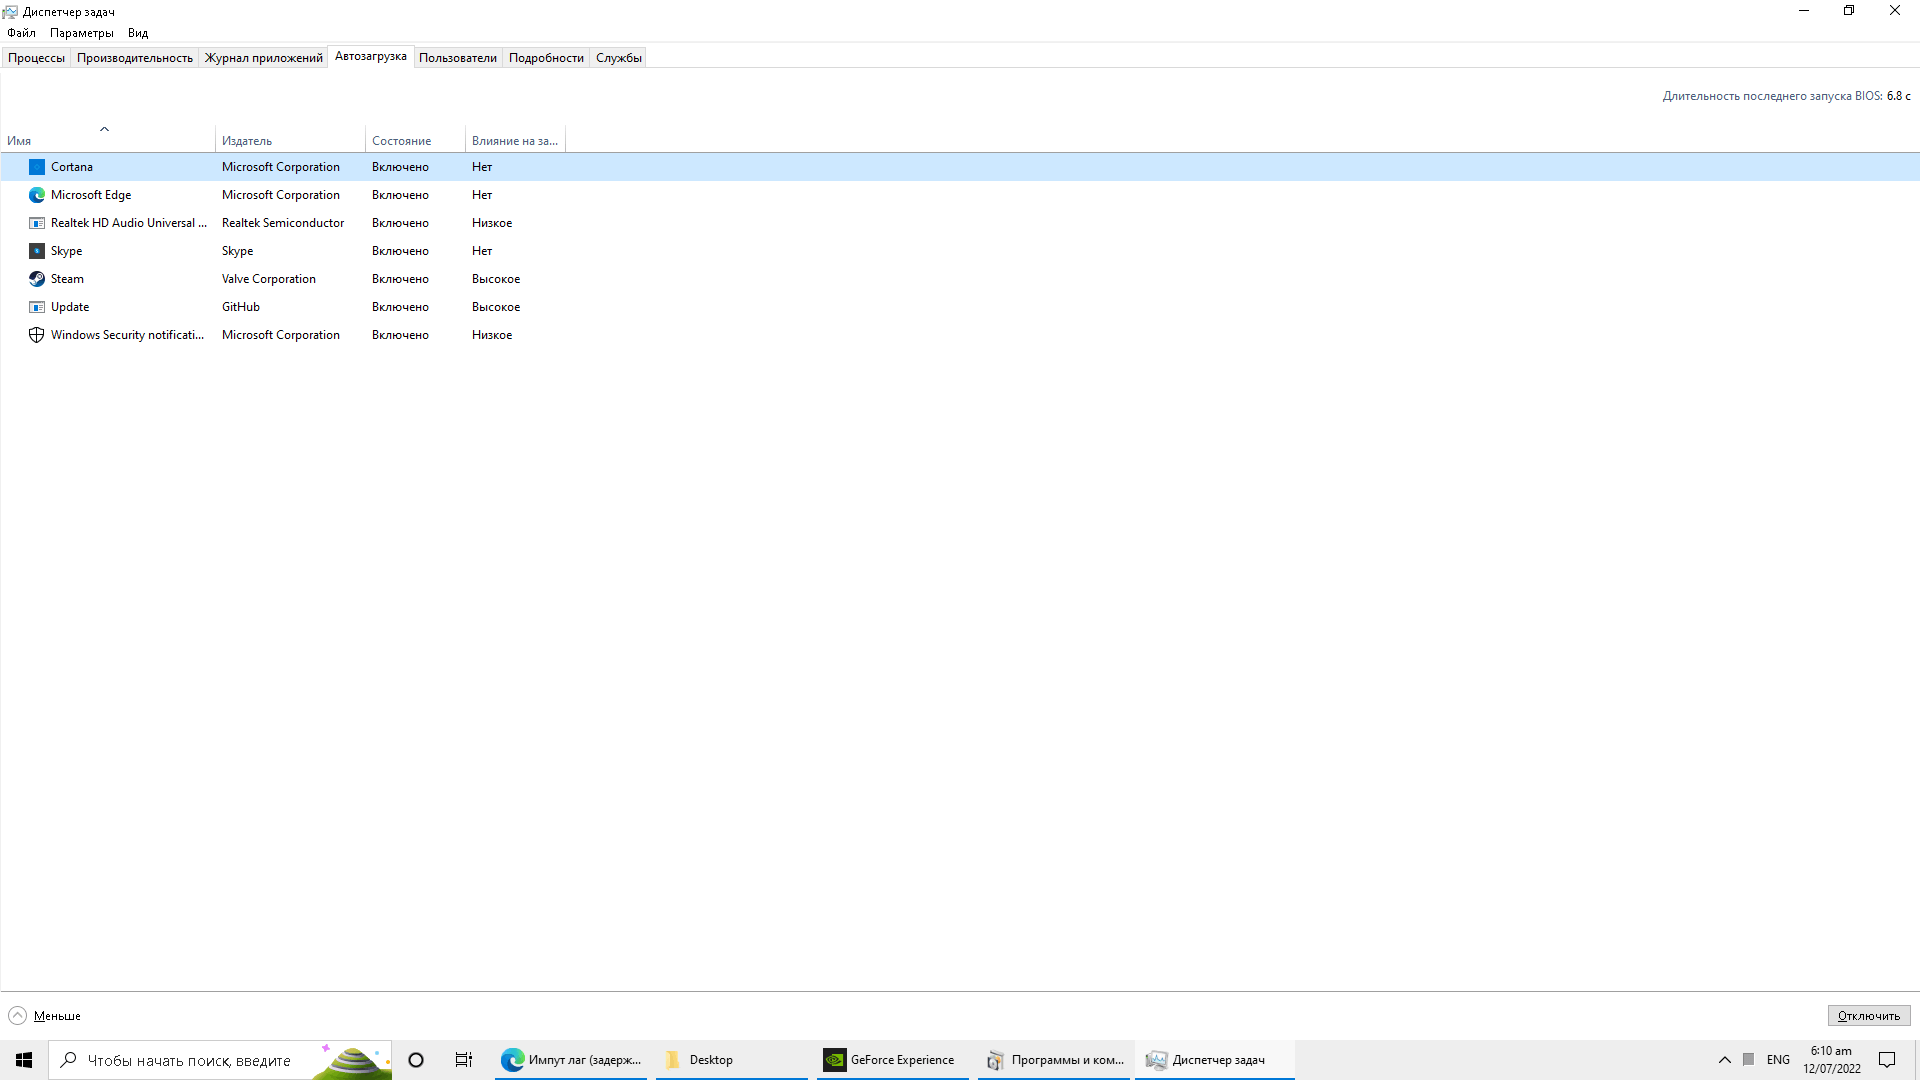Select the Microsoft Edge row name
Image resolution: width=1920 pixels, height=1080 pixels.
pyautogui.click(x=91, y=195)
